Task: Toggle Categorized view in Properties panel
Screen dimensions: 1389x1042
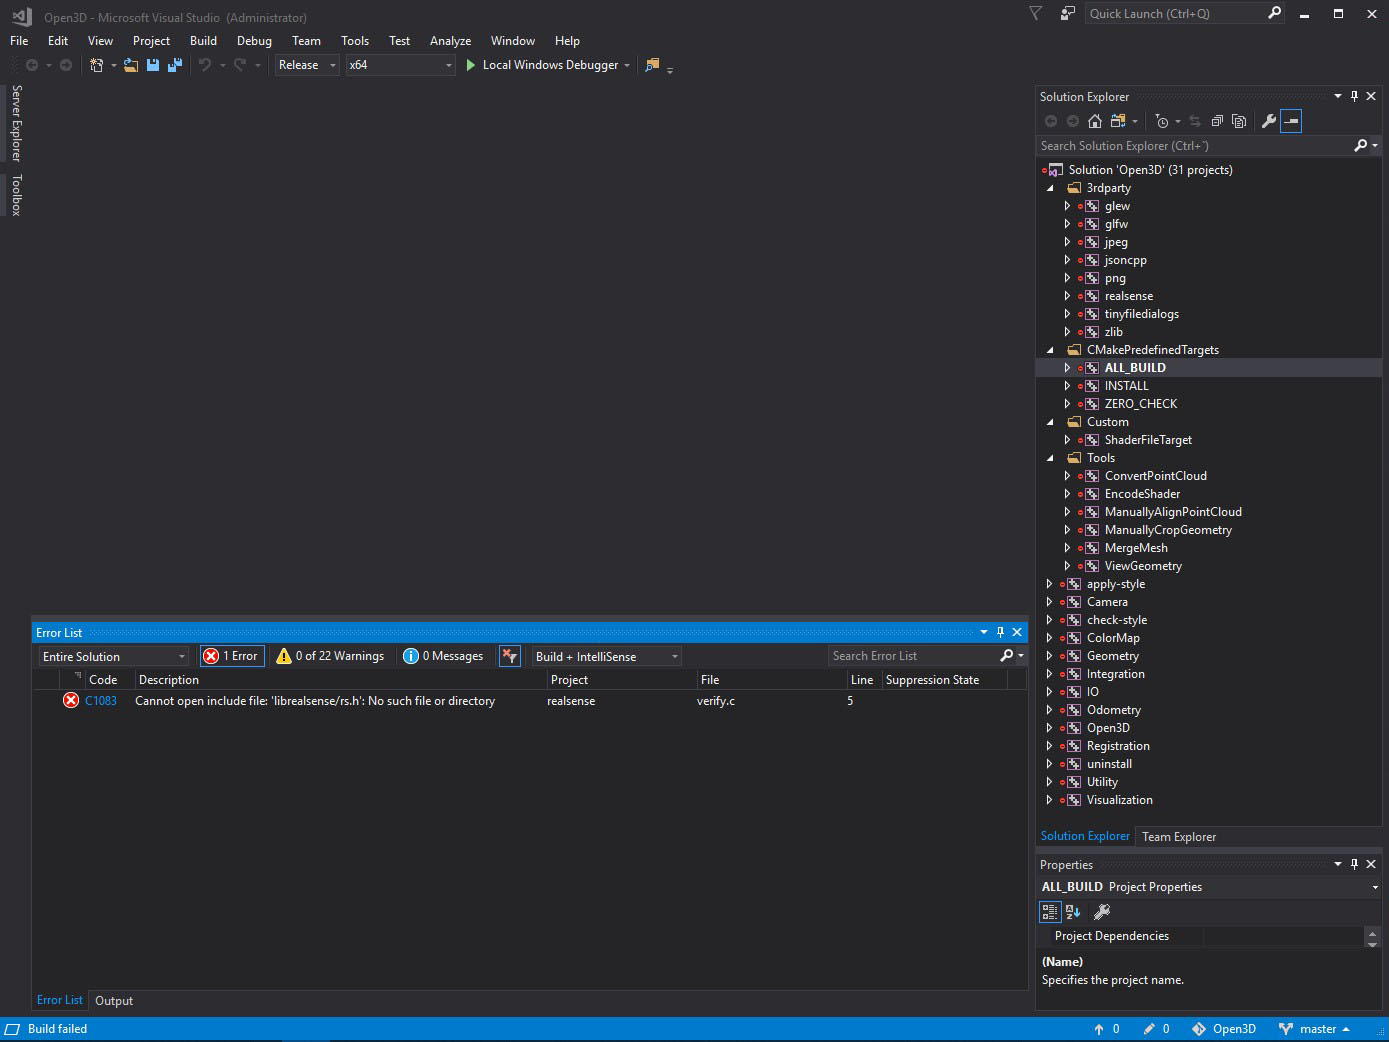Action: 1050,912
